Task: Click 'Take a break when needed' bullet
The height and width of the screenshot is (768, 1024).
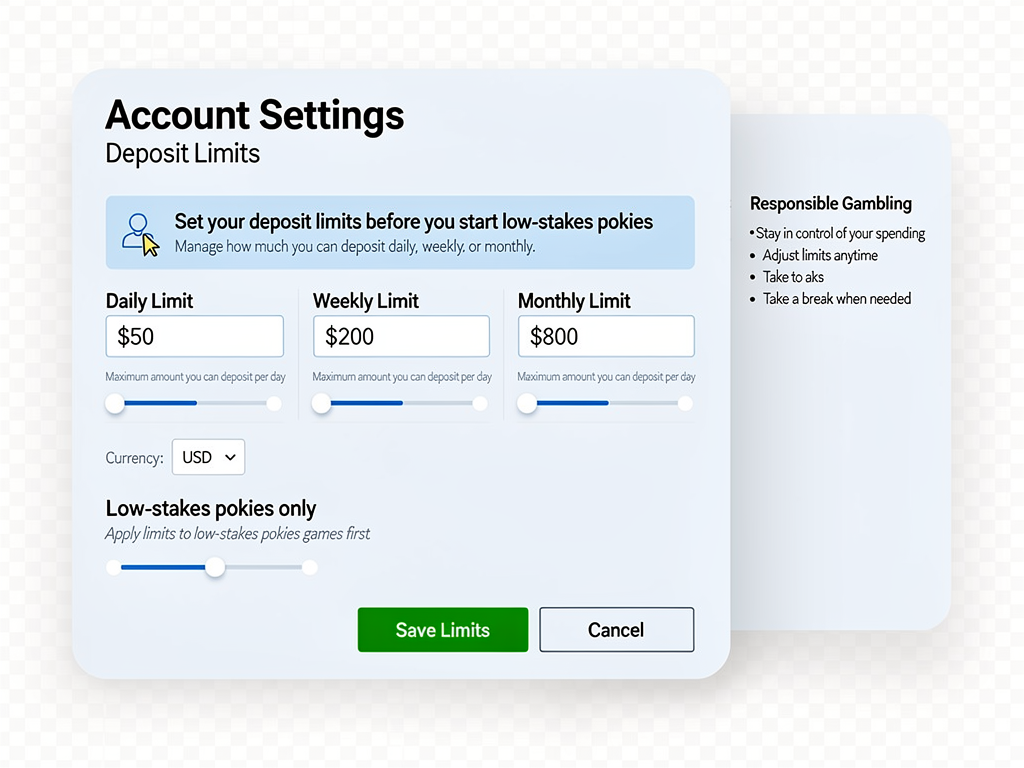Action: click(x=837, y=298)
